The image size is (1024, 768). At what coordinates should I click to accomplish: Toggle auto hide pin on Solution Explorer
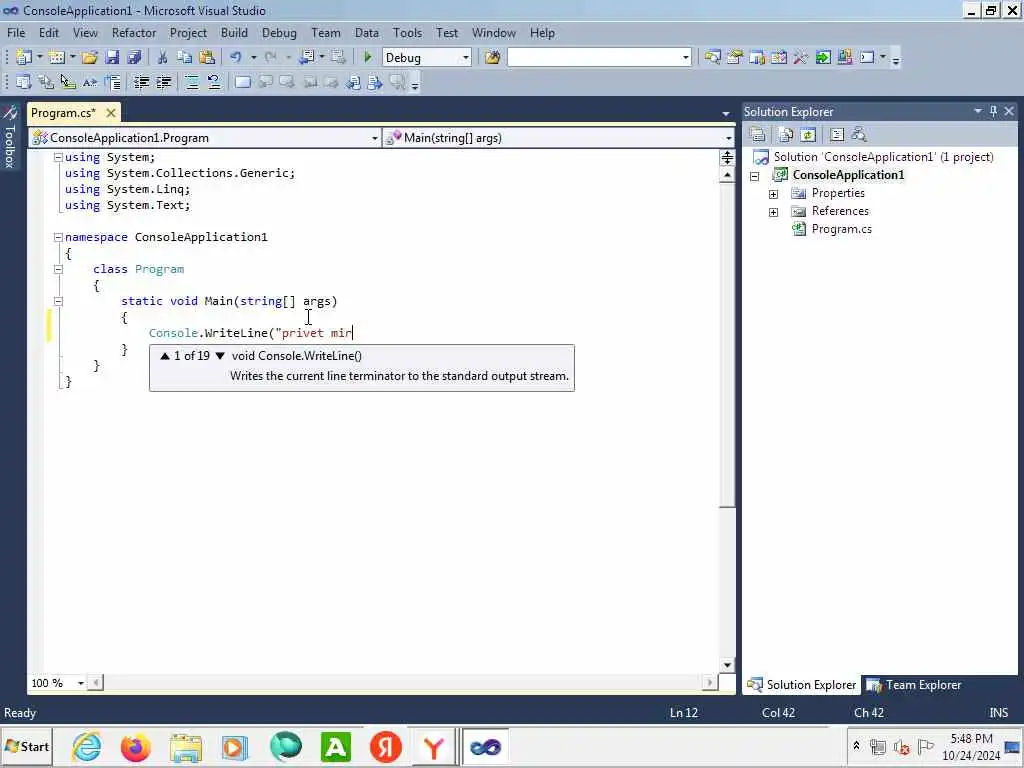[993, 112]
